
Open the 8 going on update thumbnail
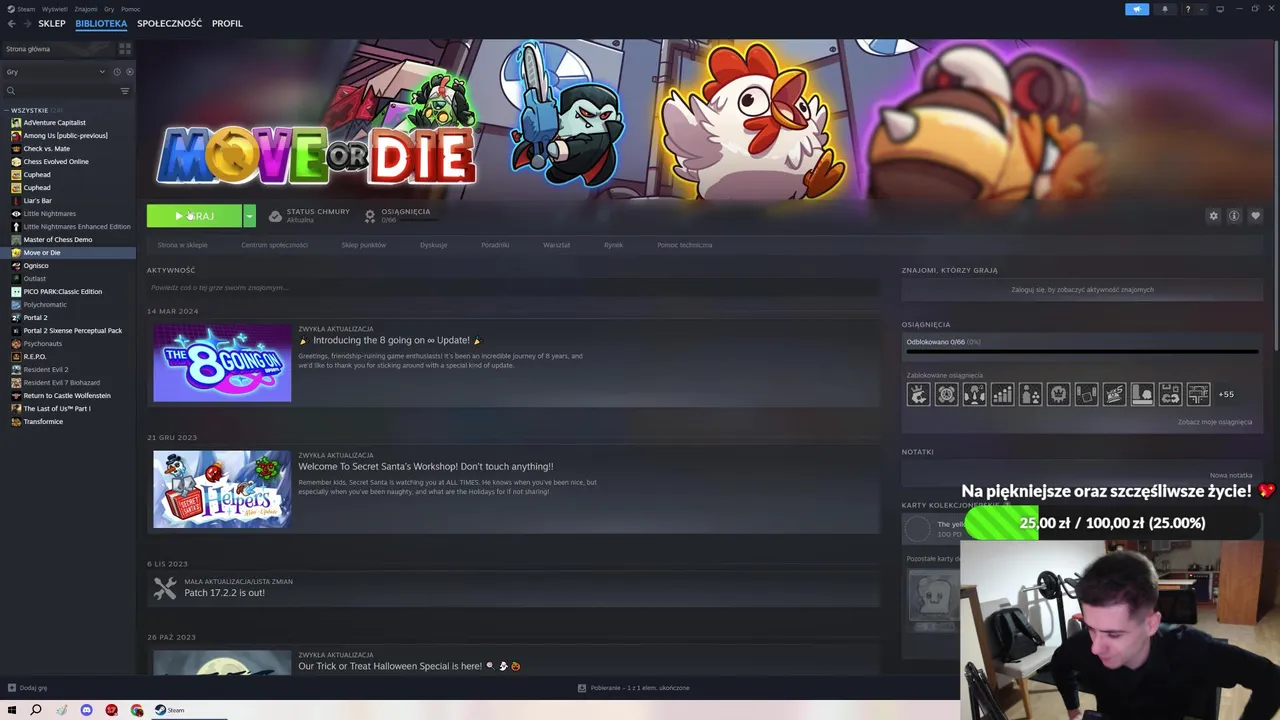(222, 362)
